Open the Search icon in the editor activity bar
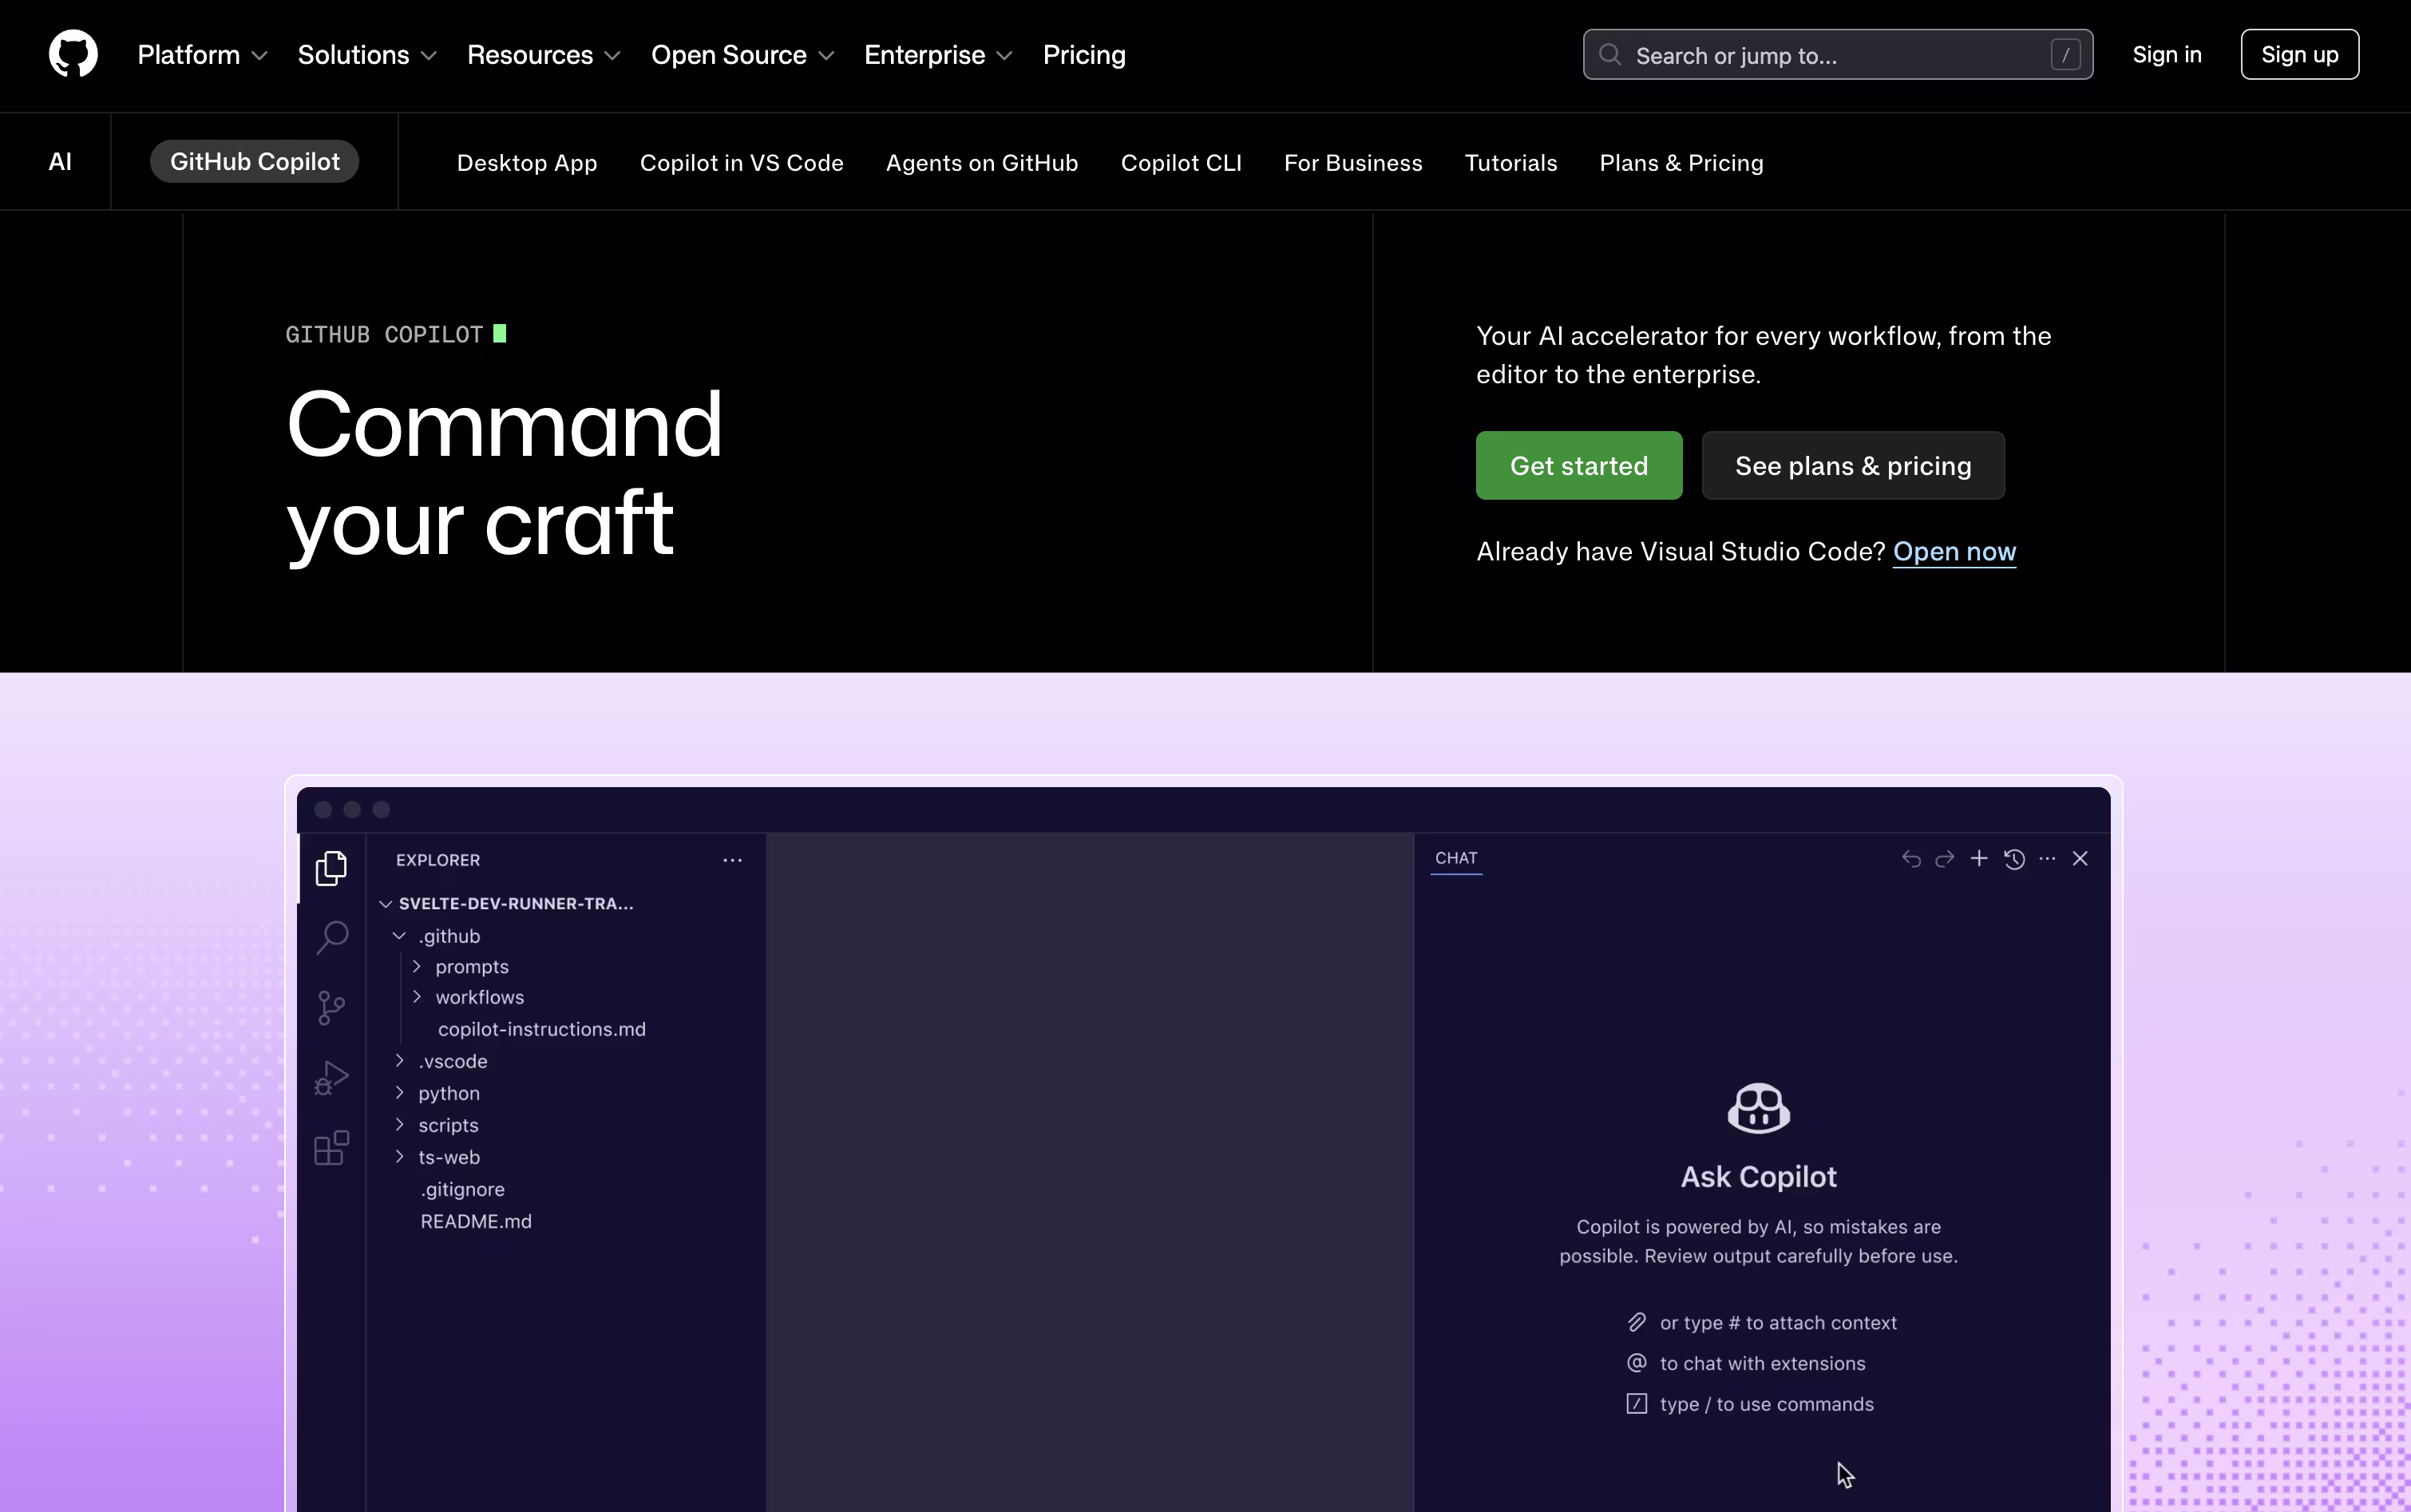Image resolution: width=2411 pixels, height=1512 pixels. click(331, 938)
